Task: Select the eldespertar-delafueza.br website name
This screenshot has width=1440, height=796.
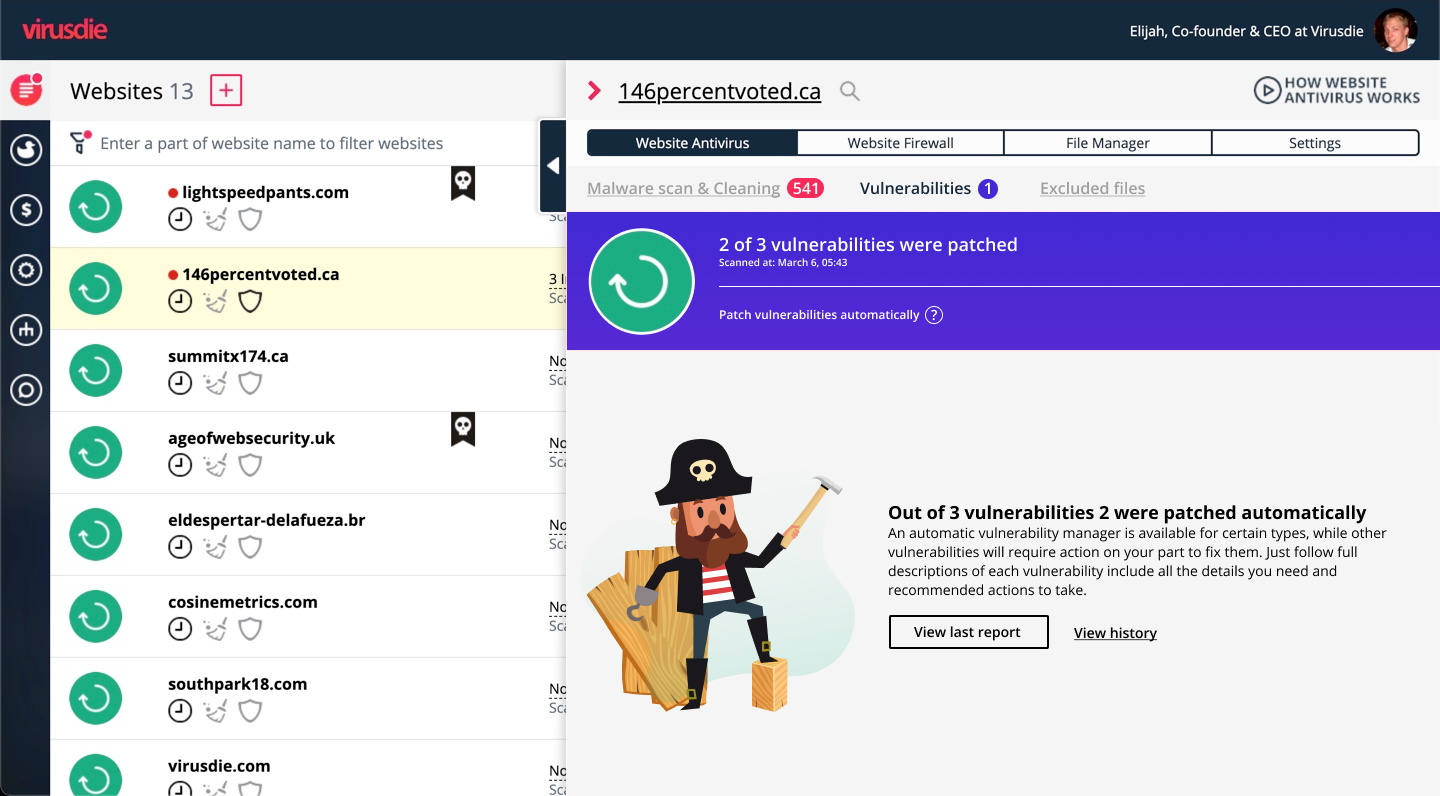Action: point(267,520)
